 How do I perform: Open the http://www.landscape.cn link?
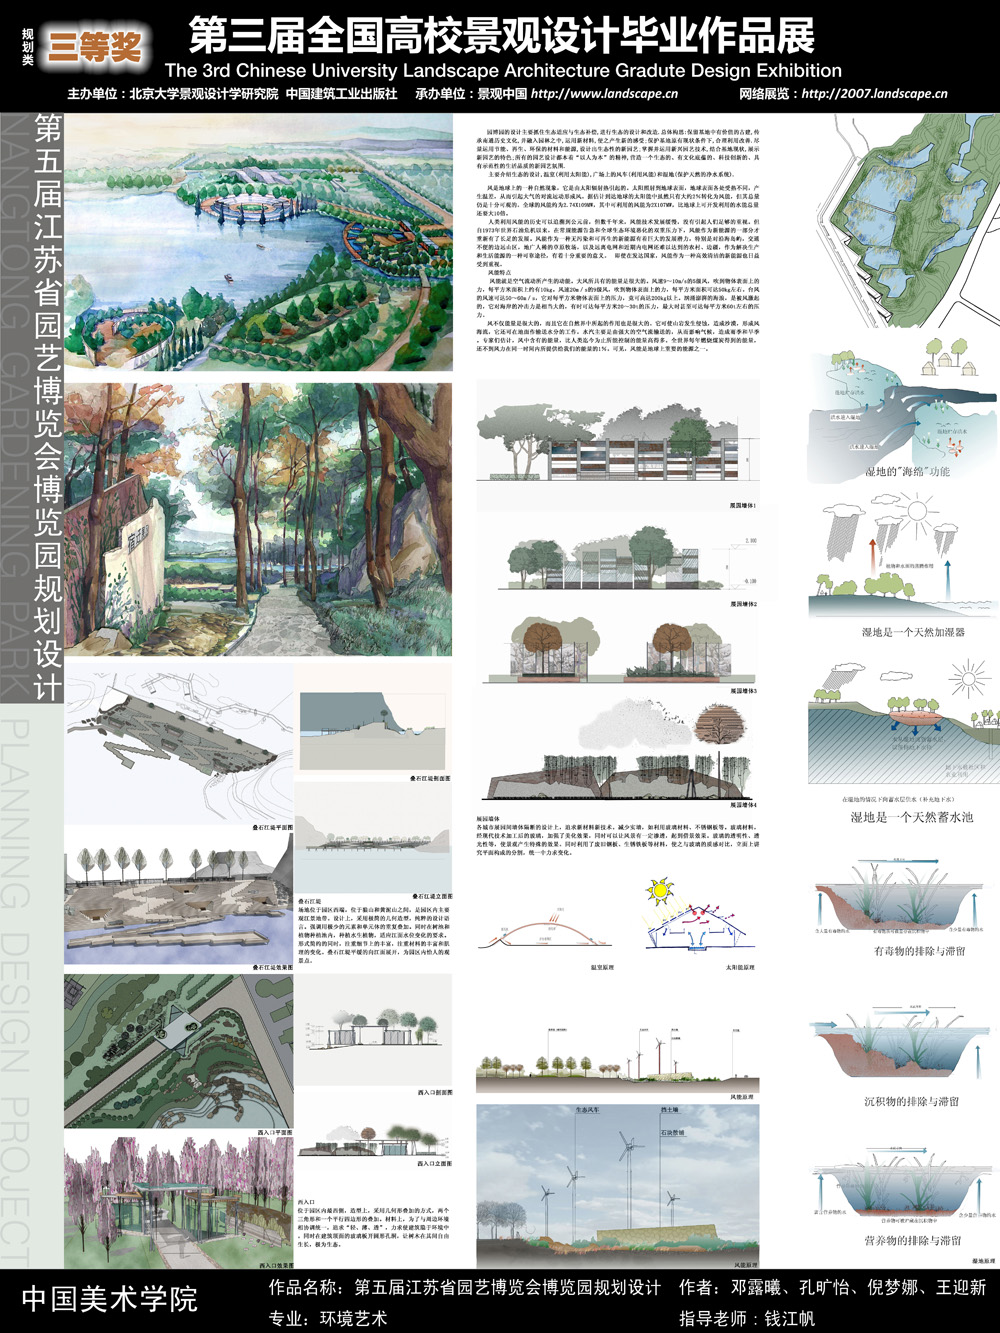click(604, 94)
